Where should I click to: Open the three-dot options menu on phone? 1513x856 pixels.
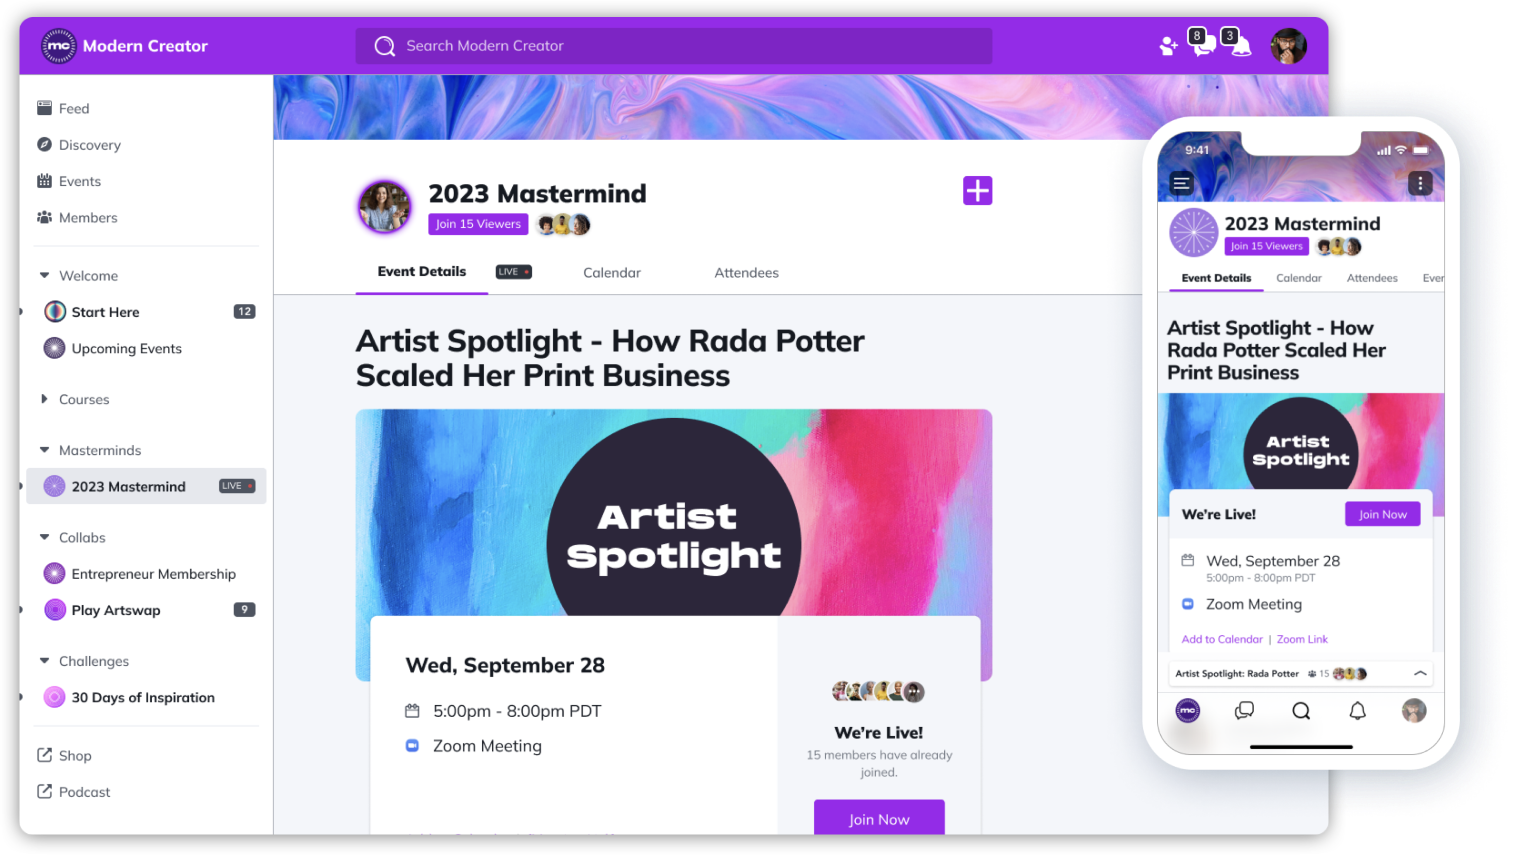click(x=1420, y=183)
